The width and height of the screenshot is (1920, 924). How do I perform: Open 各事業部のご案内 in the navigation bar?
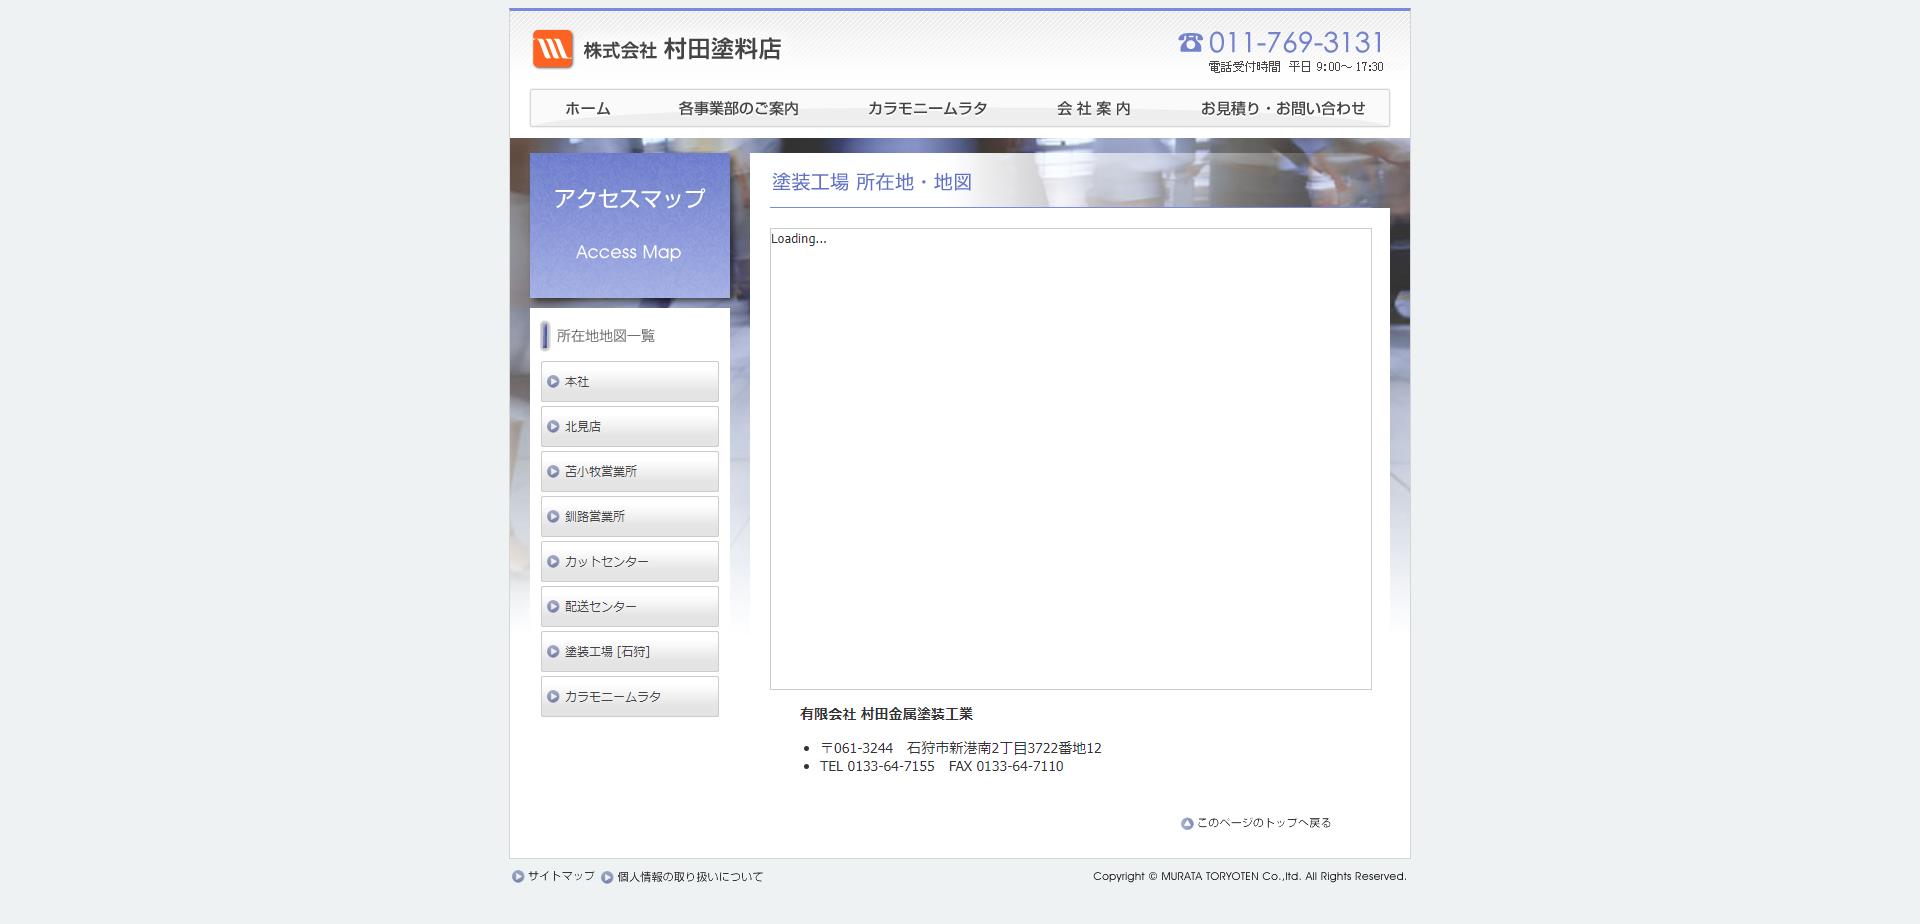click(x=738, y=108)
